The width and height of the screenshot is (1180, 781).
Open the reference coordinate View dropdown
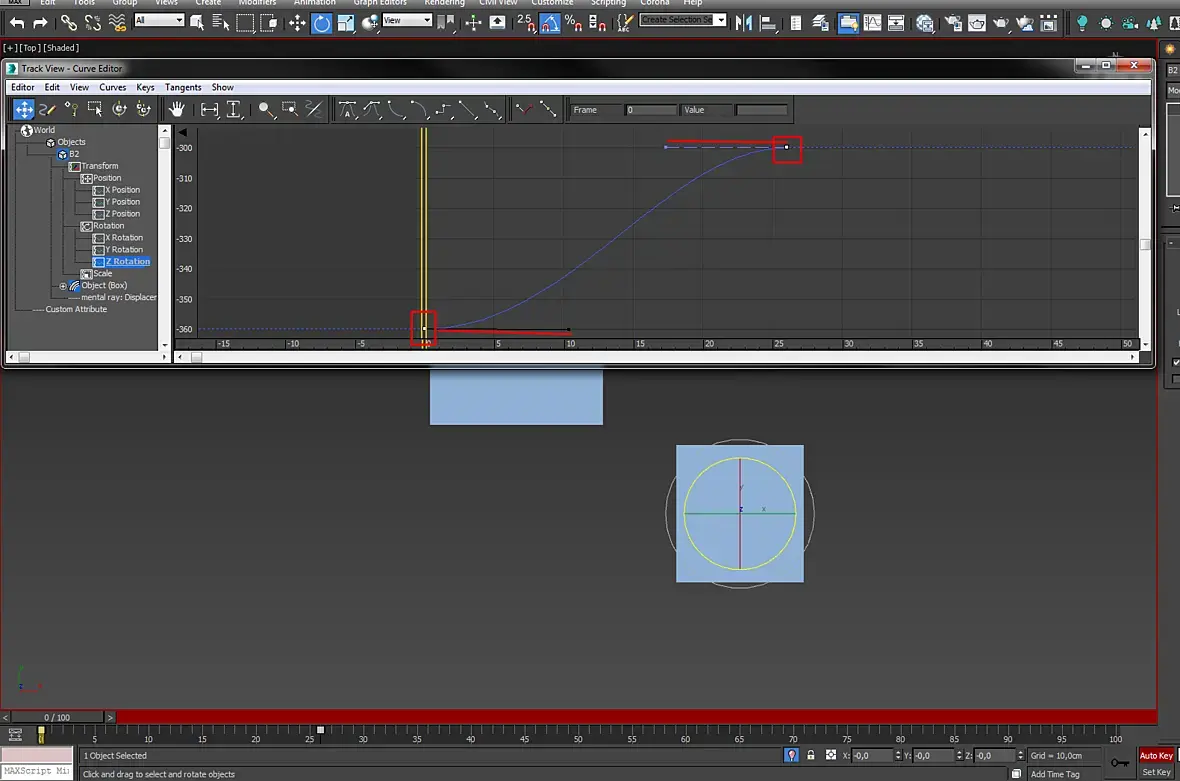(407, 20)
